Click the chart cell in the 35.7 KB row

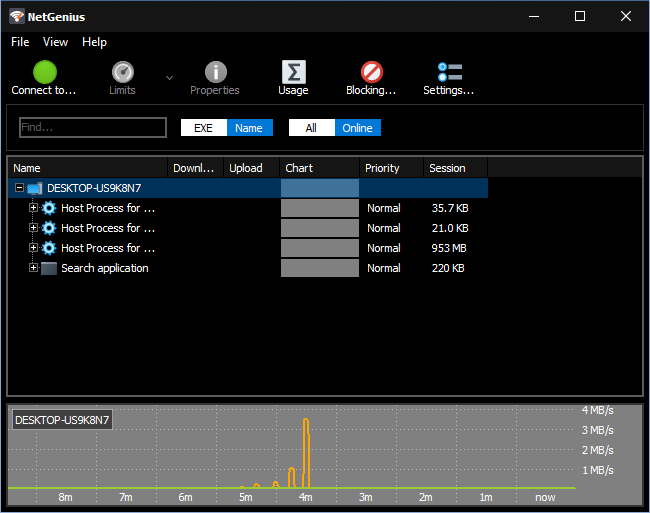click(x=320, y=208)
